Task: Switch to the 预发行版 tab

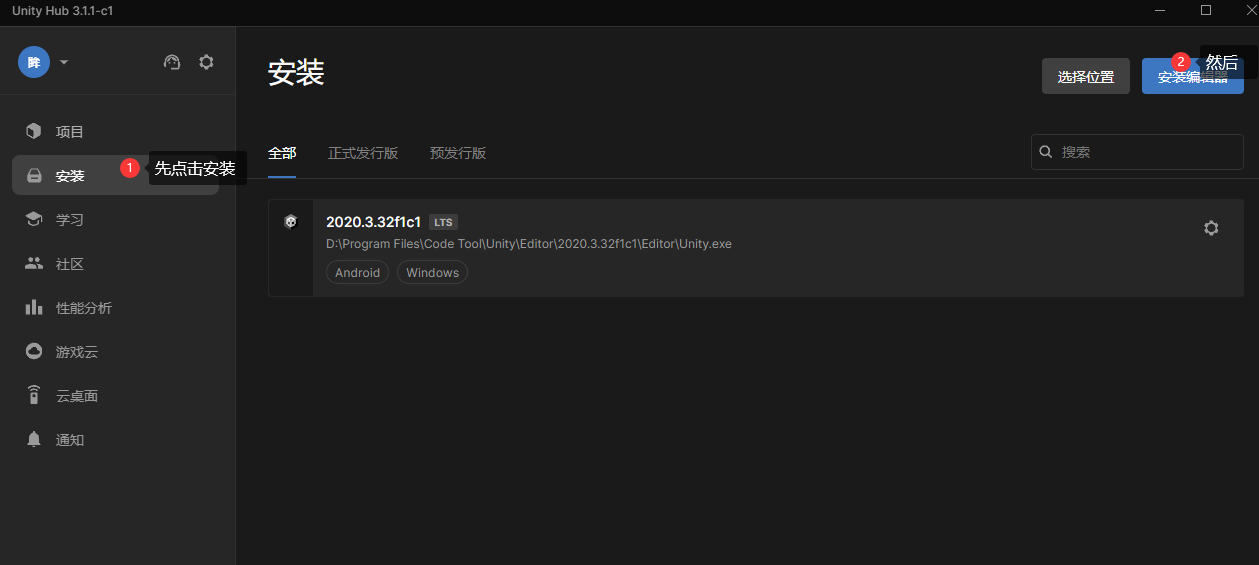Action: 458,153
